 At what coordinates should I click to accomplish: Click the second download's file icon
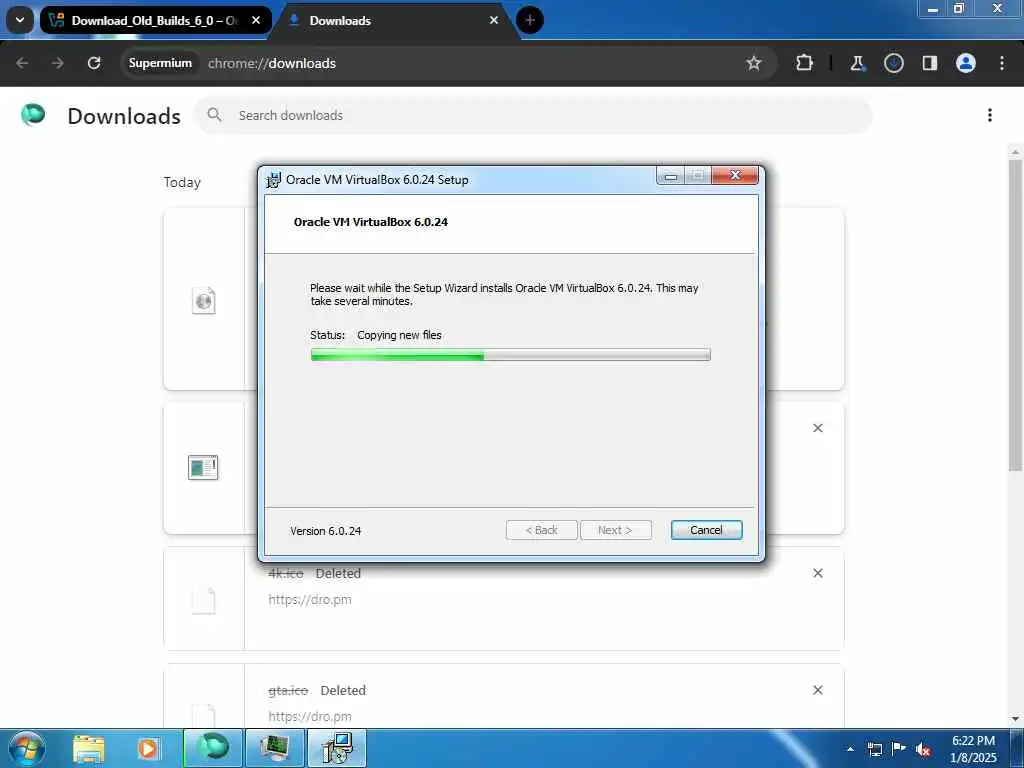click(203, 468)
